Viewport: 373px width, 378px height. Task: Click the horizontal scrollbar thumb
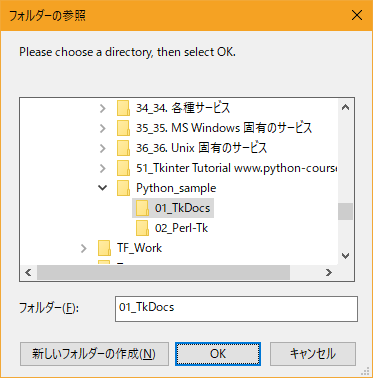point(163,273)
